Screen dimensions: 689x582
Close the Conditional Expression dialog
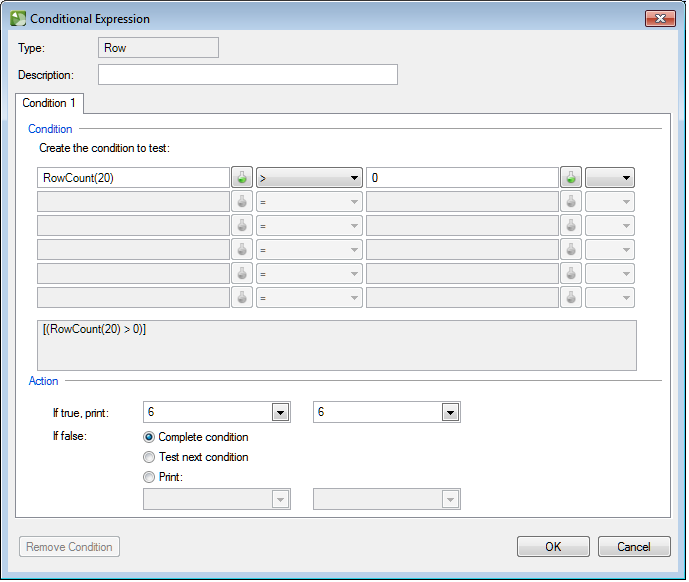pyautogui.click(x=659, y=18)
